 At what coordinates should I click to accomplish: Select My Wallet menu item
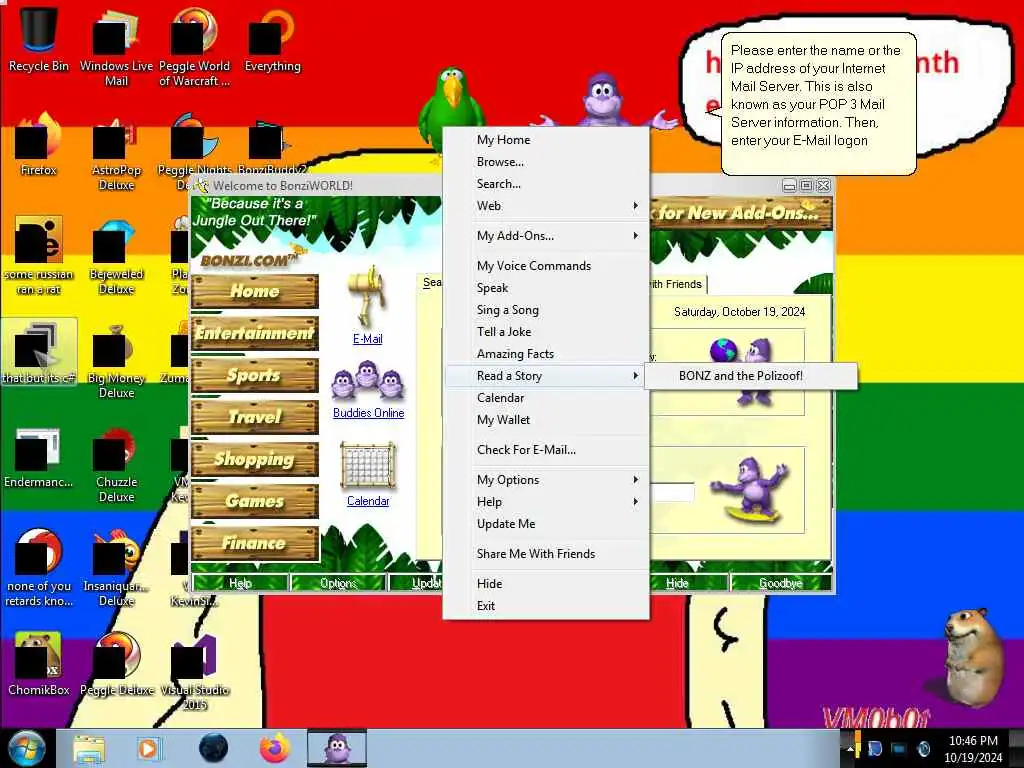pos(547,420)
